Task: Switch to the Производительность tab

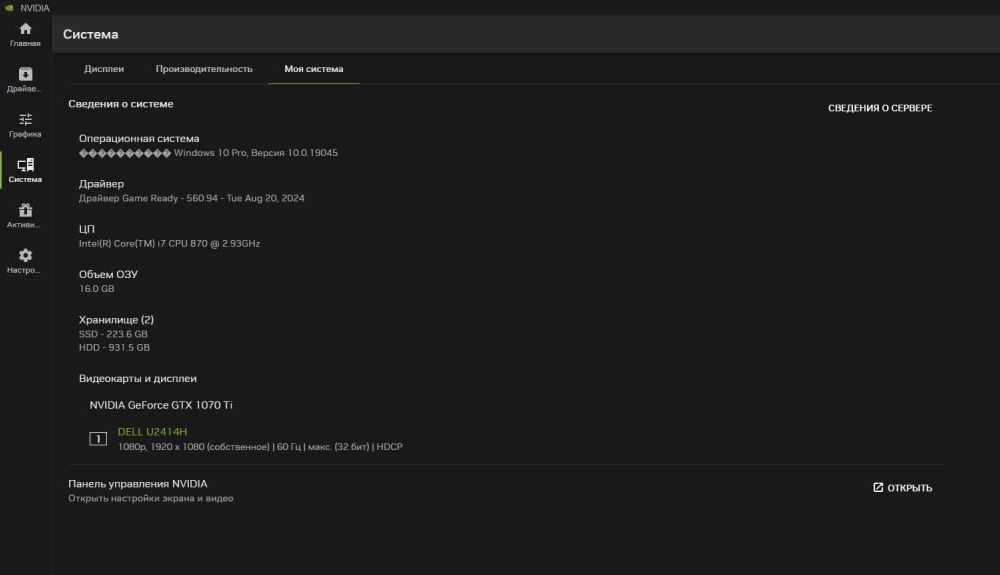Action: (204, 69)
